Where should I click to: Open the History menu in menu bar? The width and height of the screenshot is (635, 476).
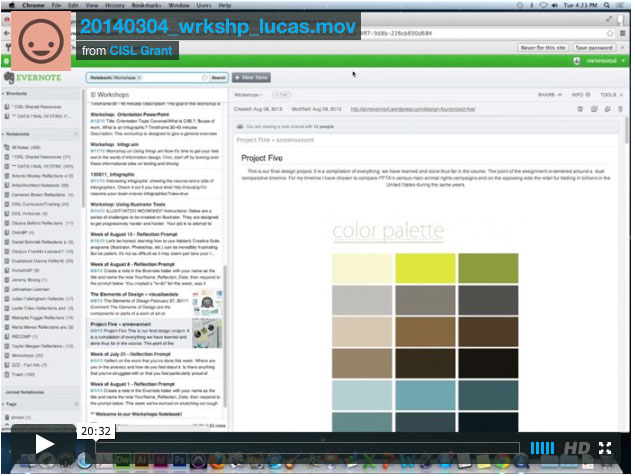(115, 5)
